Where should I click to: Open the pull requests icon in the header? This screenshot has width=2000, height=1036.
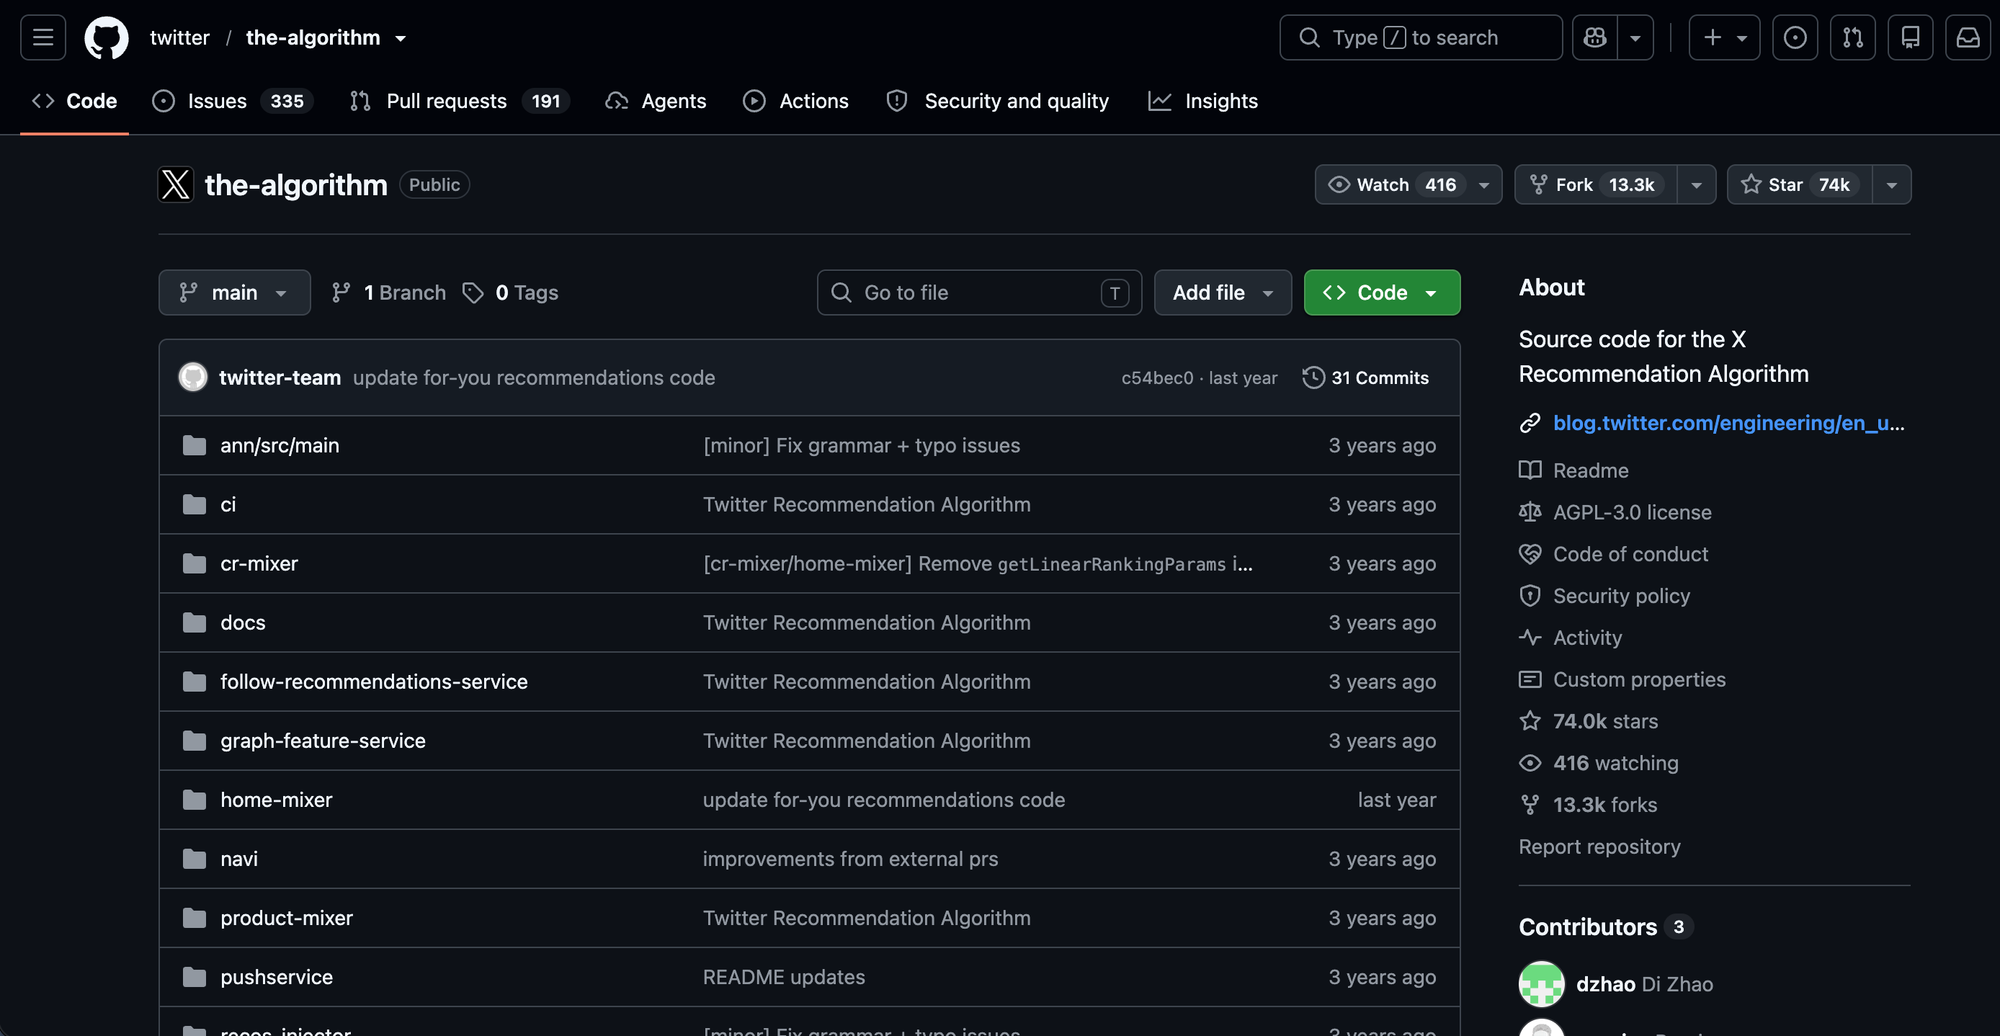click(x=1853, y=38)
